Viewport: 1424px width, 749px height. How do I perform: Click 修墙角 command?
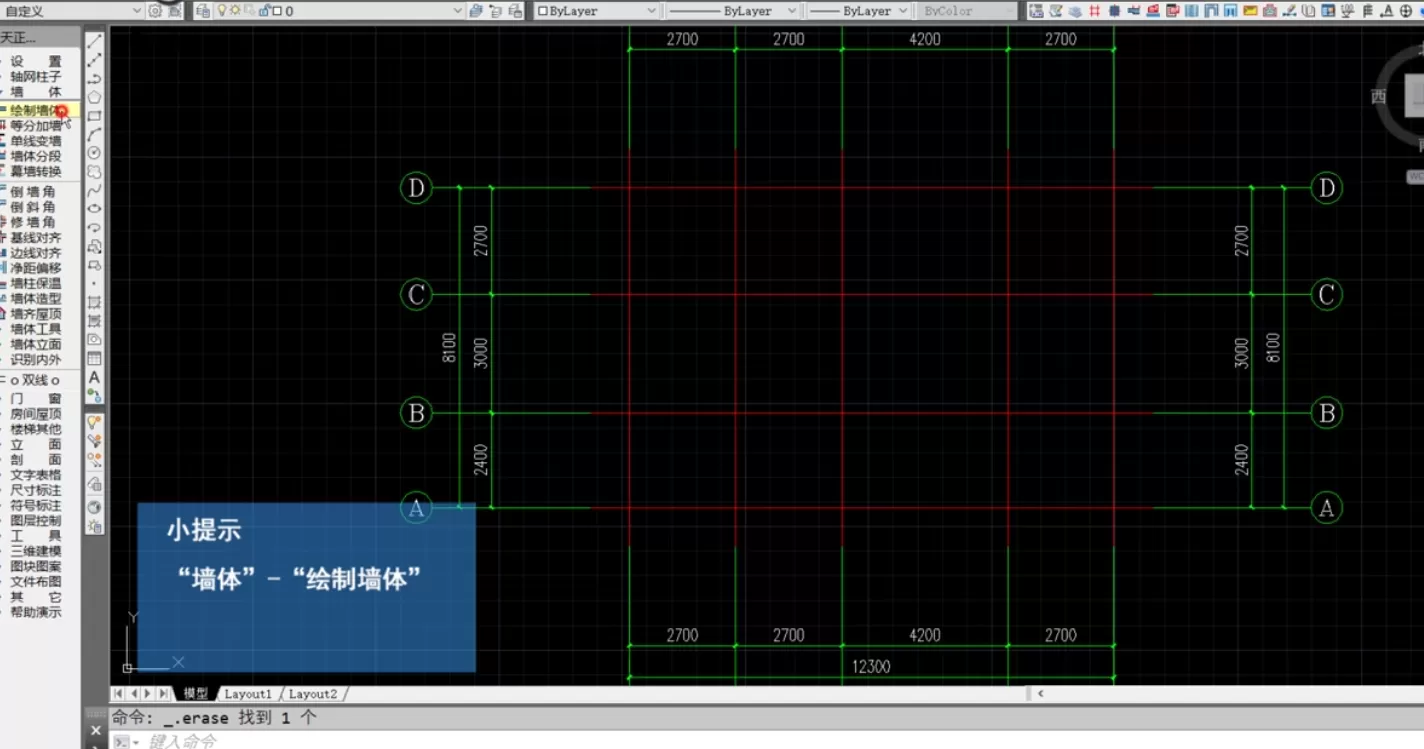(34, 222)
